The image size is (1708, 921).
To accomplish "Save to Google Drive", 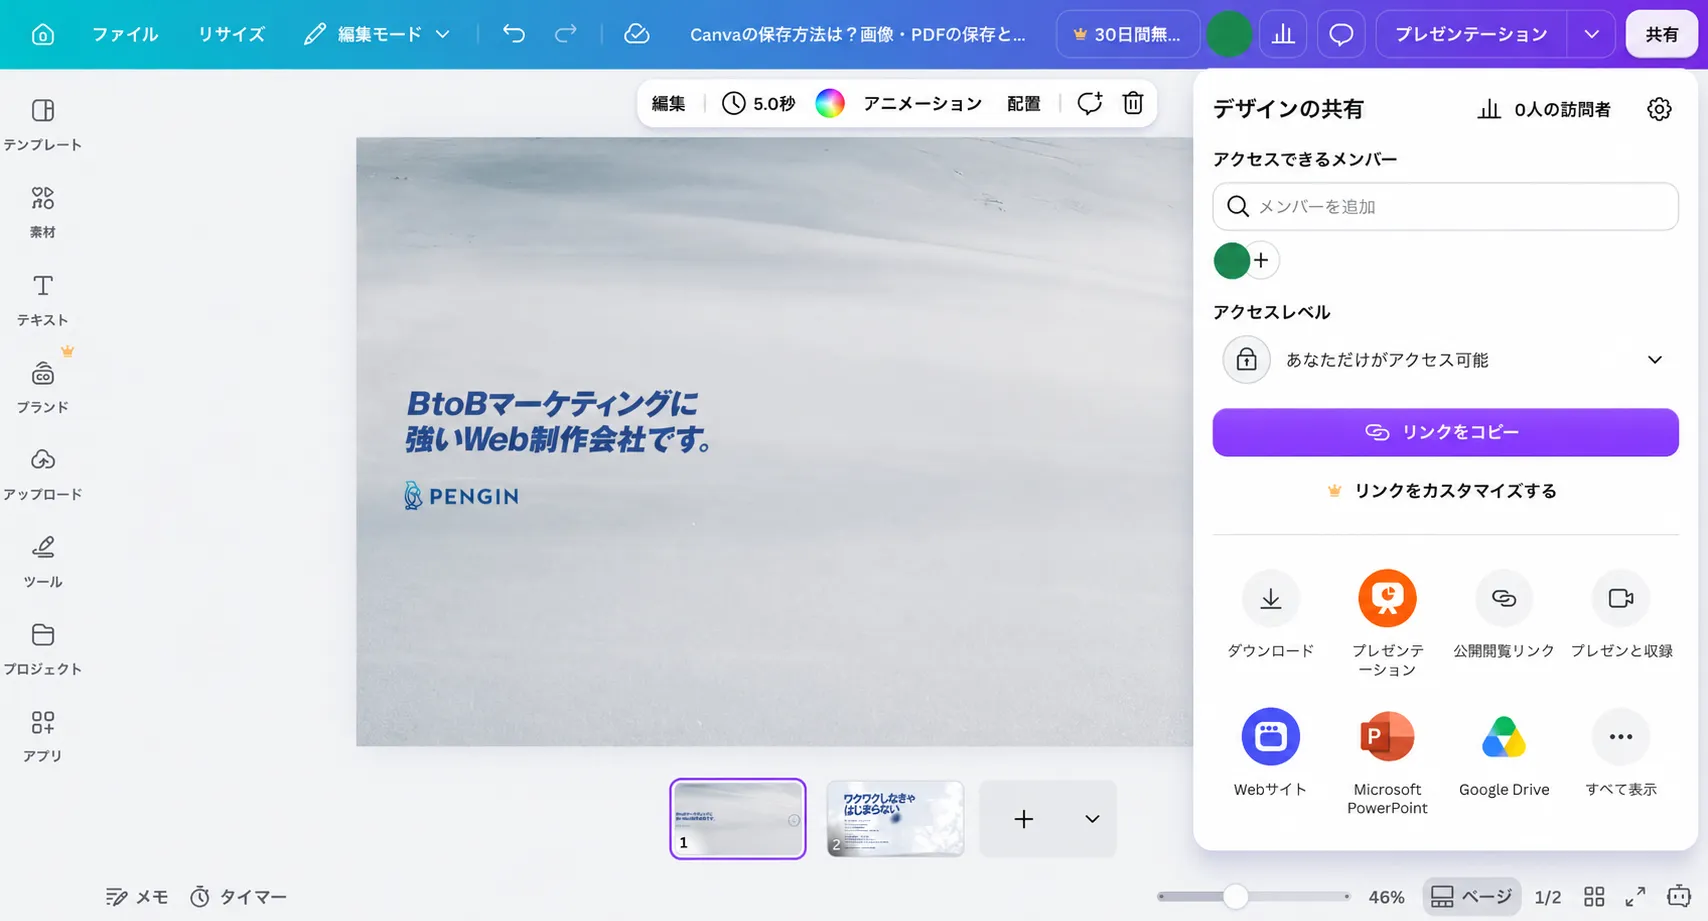I will [1504, 752].
